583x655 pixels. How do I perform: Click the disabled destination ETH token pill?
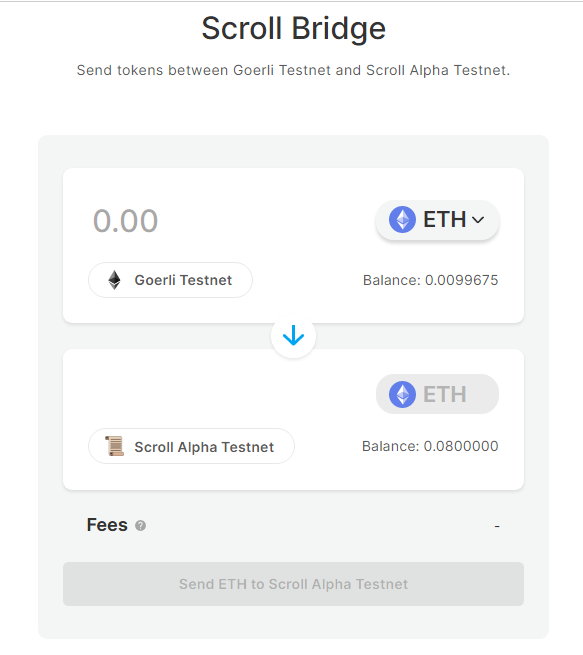(x=437, y=394)
